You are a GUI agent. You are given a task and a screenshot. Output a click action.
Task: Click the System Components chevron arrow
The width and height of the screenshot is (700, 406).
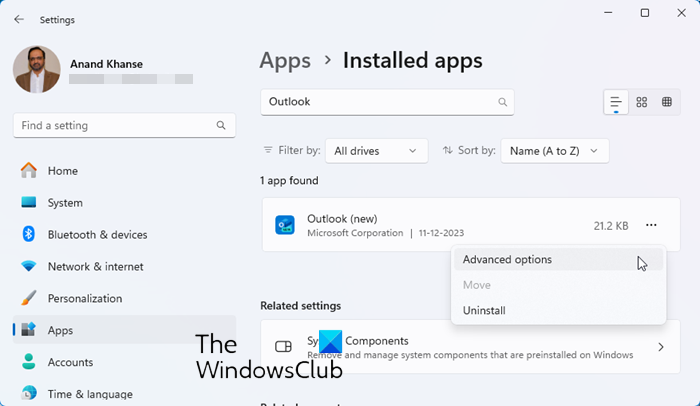[661, 347]
